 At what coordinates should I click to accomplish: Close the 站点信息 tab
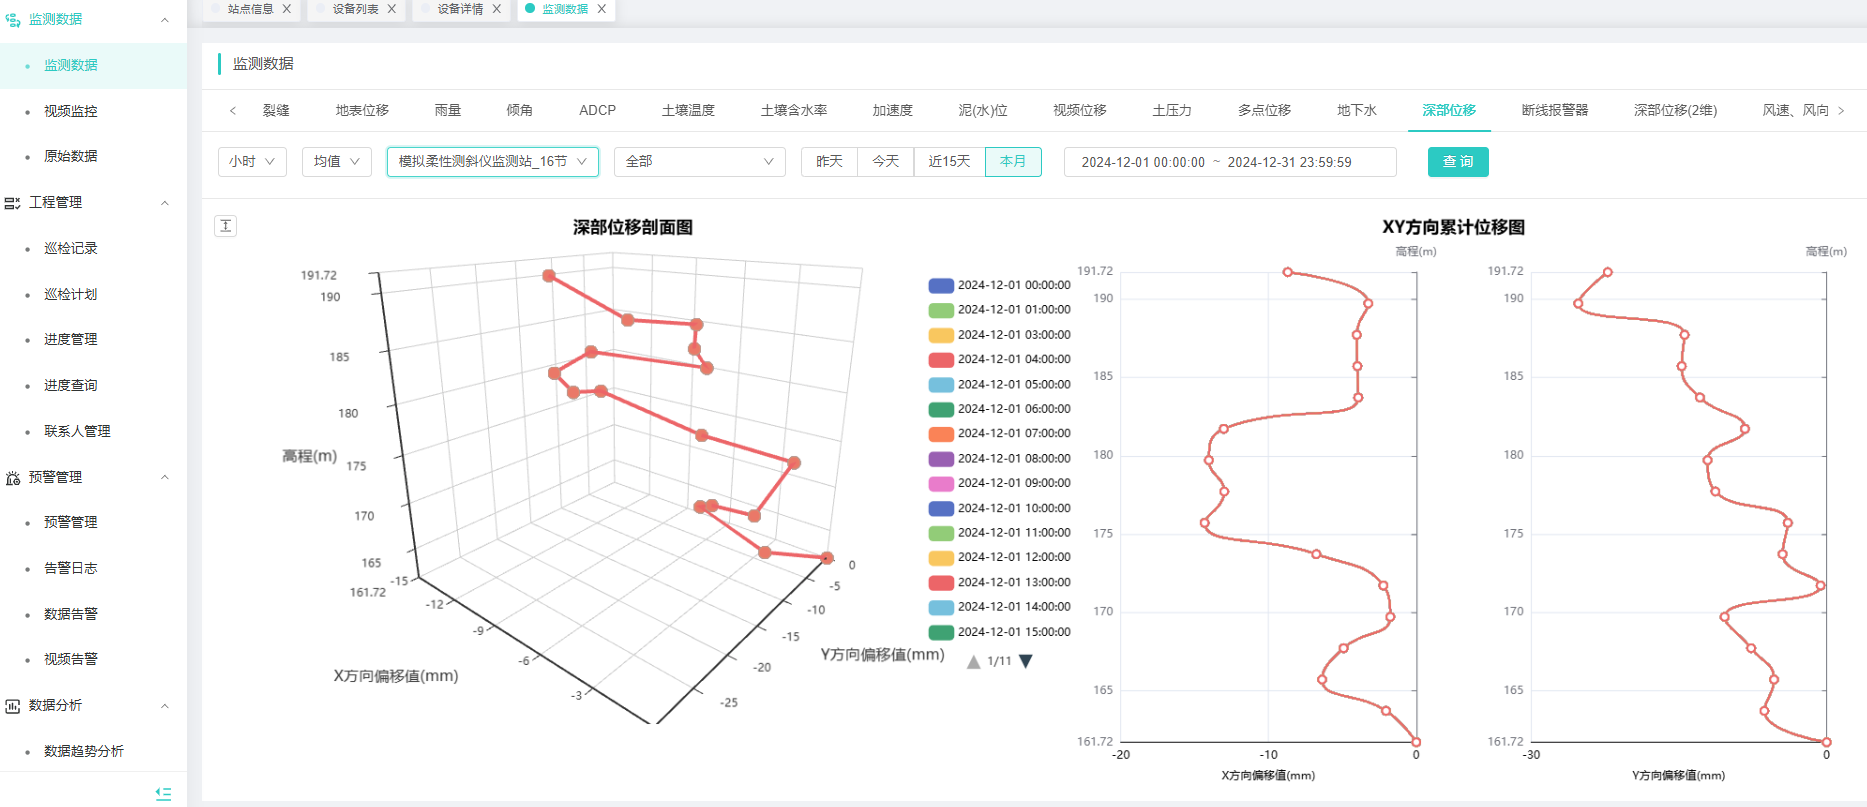tap(287, 9)
